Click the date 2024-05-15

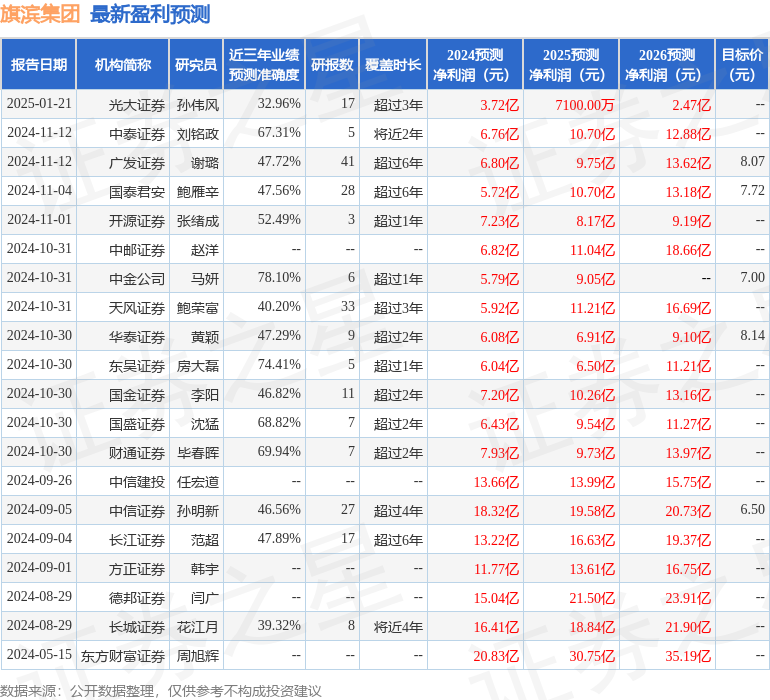click(39, 654)
